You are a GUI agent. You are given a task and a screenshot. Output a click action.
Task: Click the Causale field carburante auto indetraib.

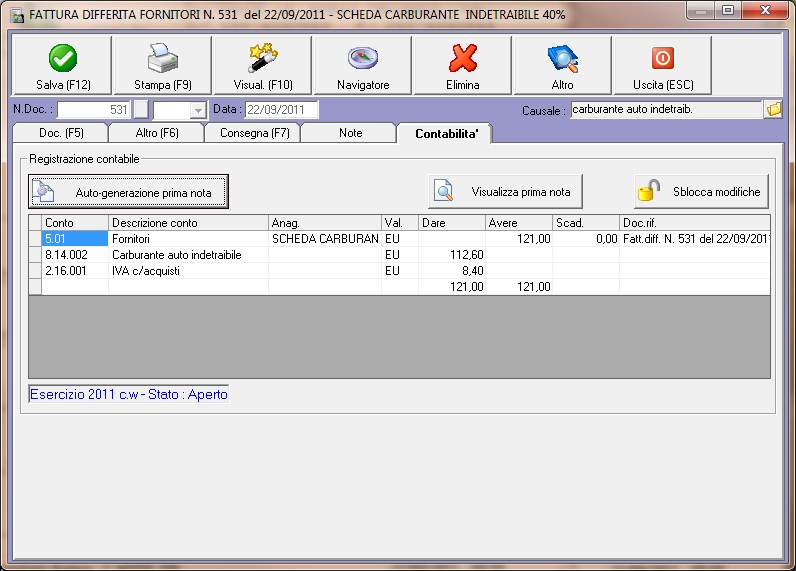(x=666, y=109)
